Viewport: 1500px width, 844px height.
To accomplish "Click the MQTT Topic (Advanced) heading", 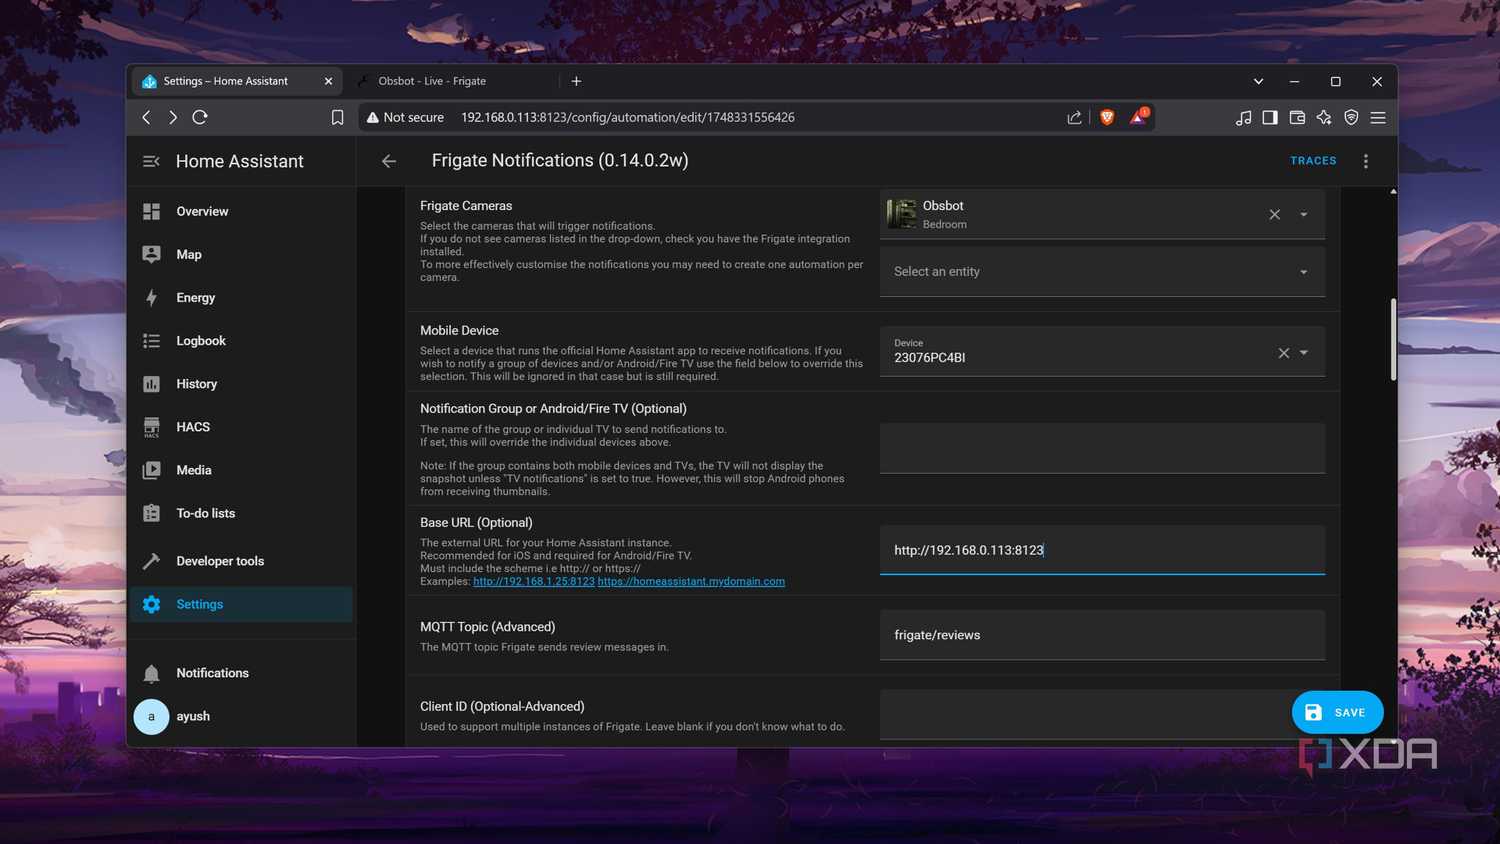I will (x=487, y=627).
